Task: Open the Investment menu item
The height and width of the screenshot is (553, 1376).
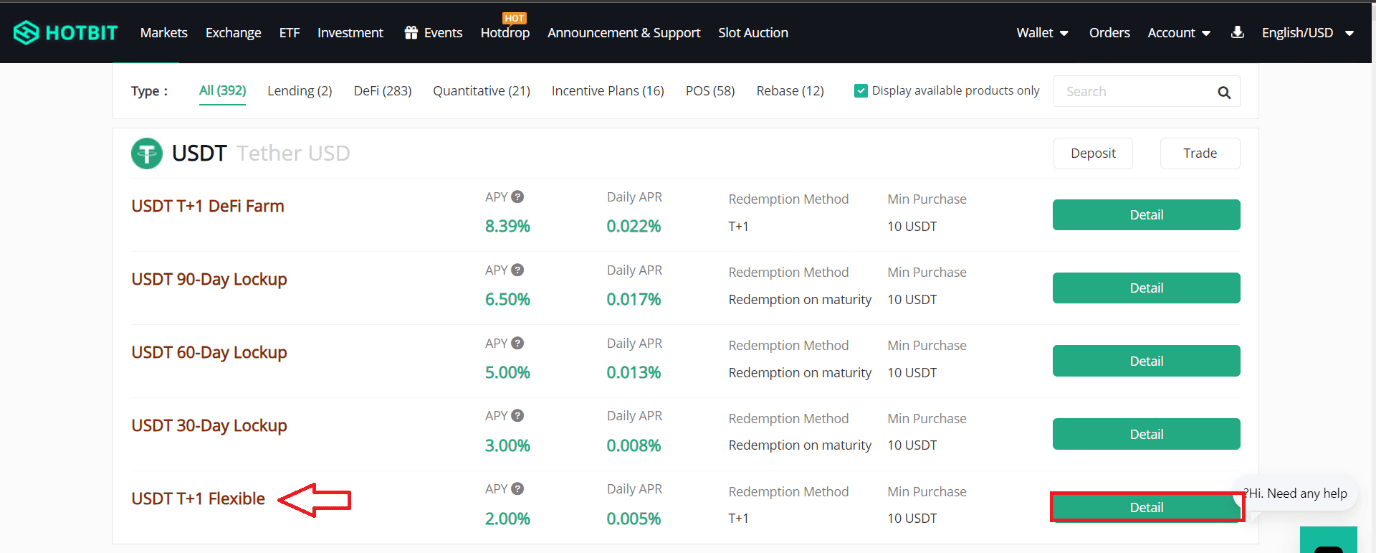Action: coord(350,32)
